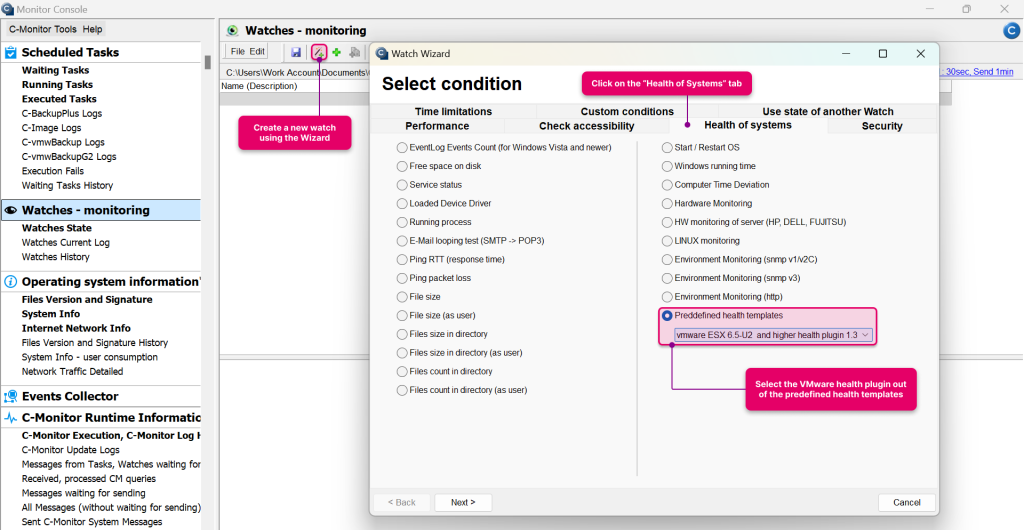Cancel the Watch Wizard dialog
The width and height of the screenshot is (1024, 530).
coord(906,502)
